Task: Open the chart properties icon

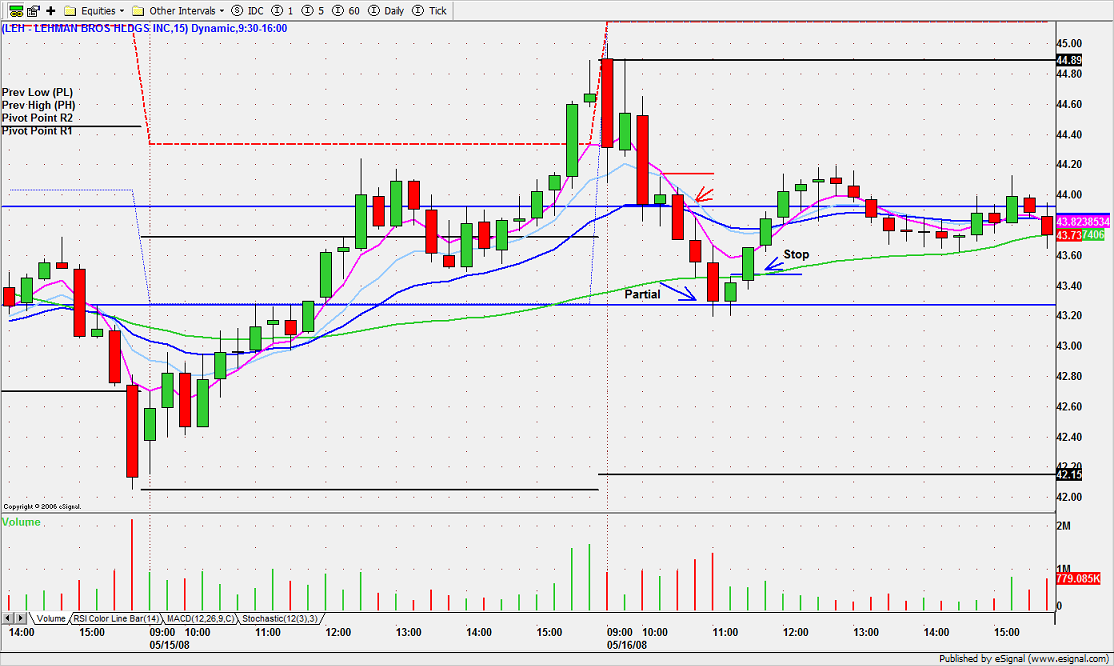Action: (33, 11)
